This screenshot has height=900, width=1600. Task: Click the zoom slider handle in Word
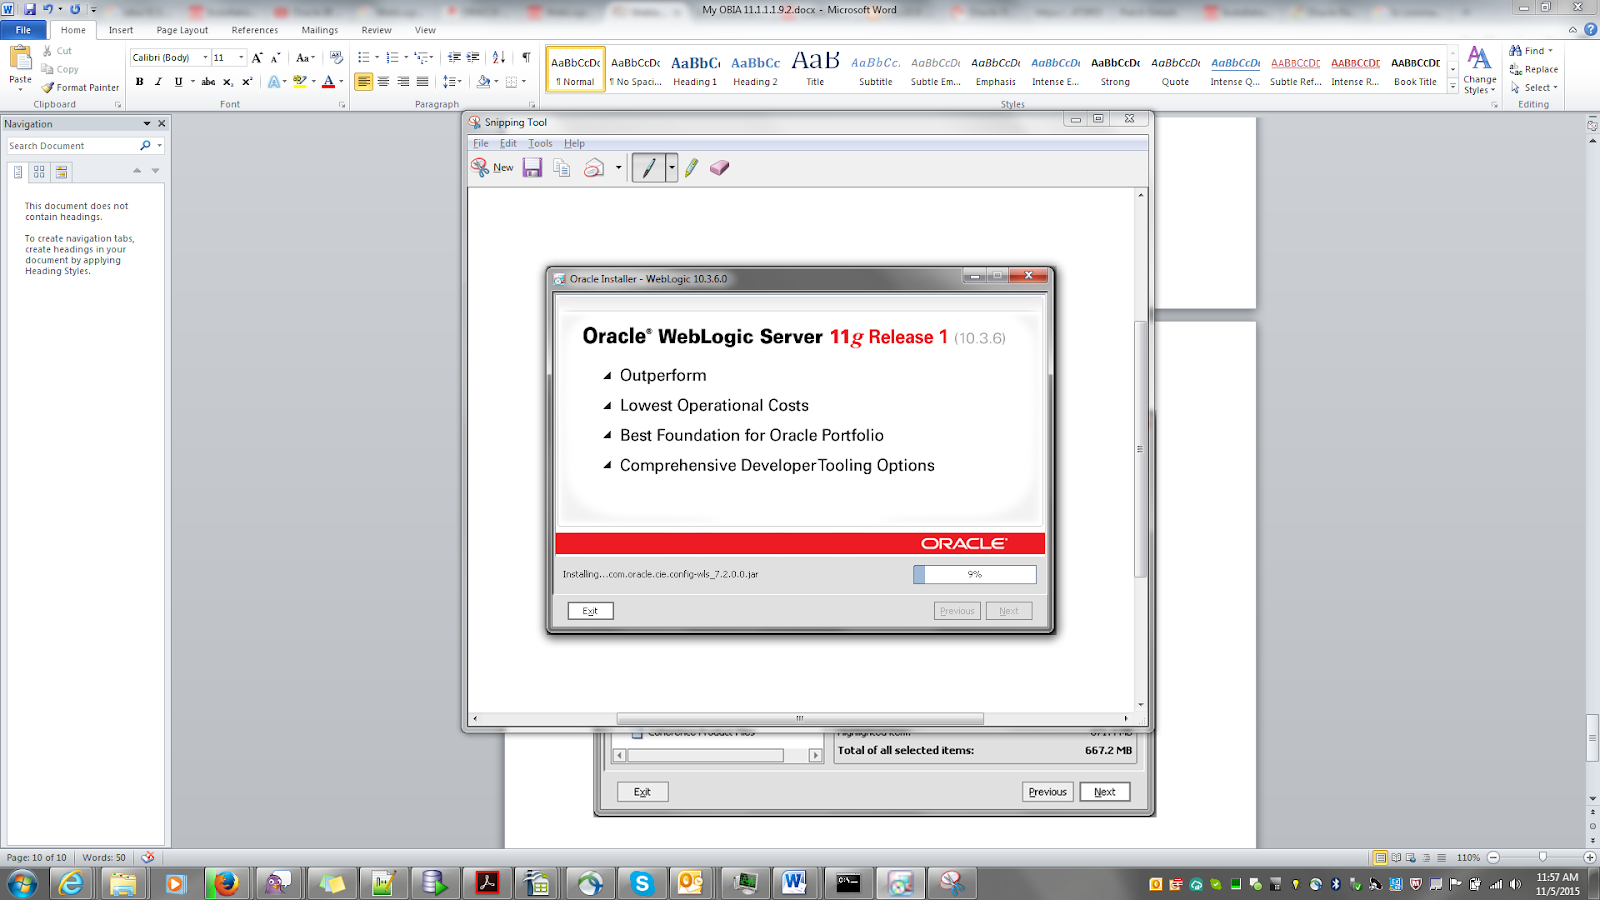pyautogui.click(x=1542, y=858)
